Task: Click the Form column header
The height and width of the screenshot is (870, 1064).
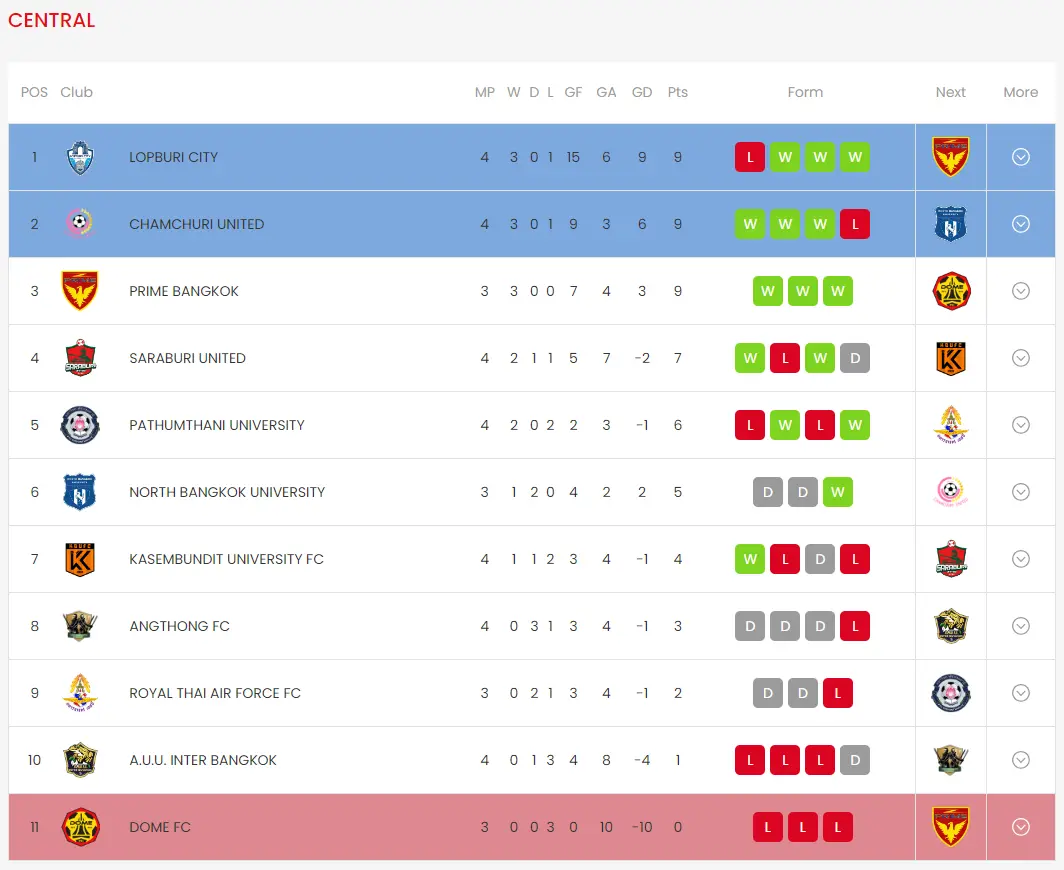Action: (x=805, y=92)
